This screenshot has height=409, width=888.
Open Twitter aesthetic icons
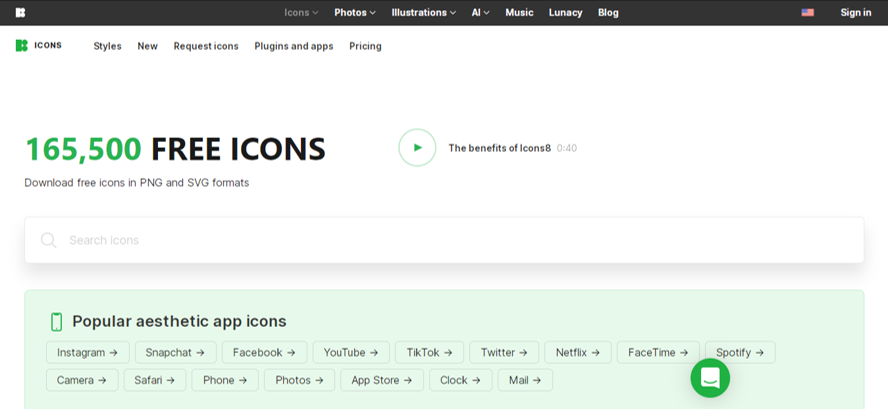point(504,352)
